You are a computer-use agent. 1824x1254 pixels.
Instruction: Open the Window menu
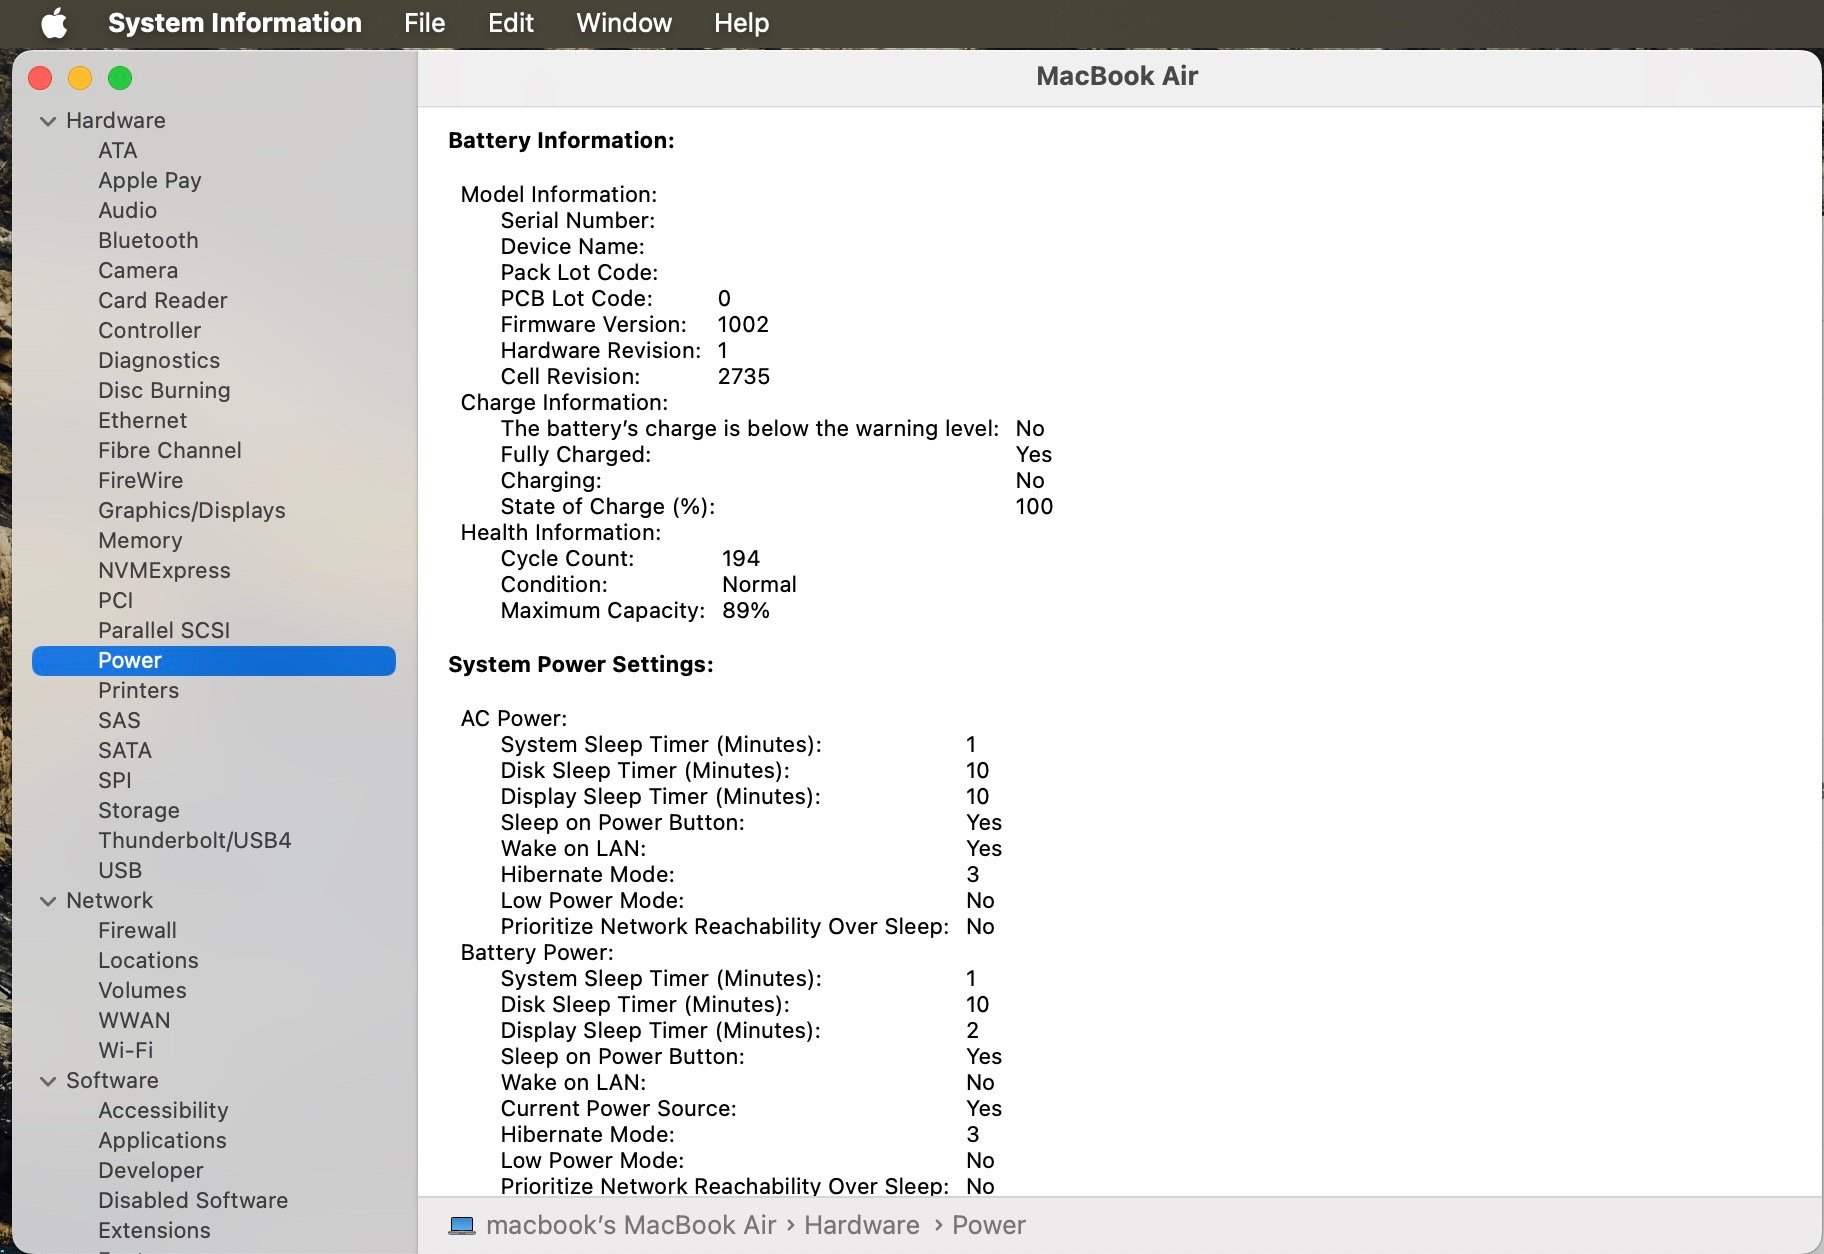[624, 23]
